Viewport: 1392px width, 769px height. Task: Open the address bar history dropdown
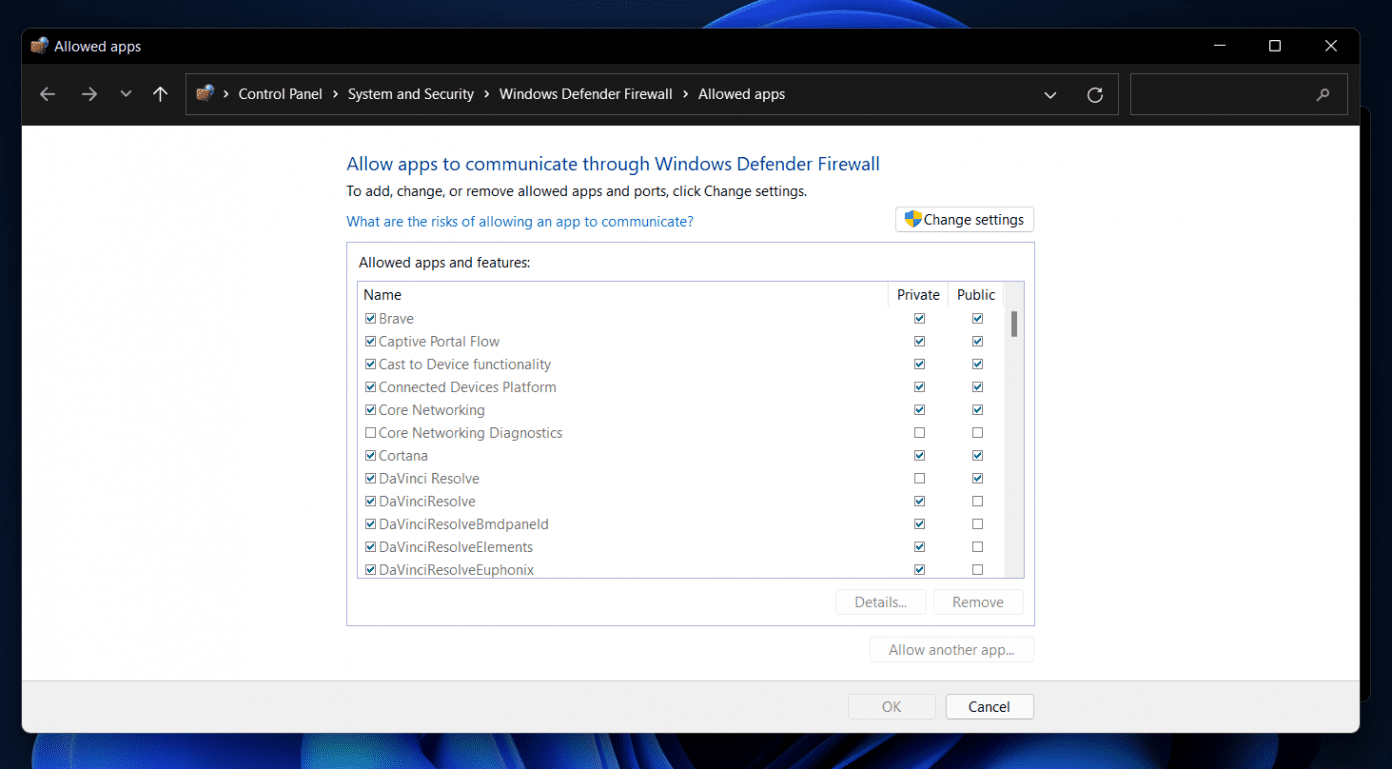(1050, 94)
